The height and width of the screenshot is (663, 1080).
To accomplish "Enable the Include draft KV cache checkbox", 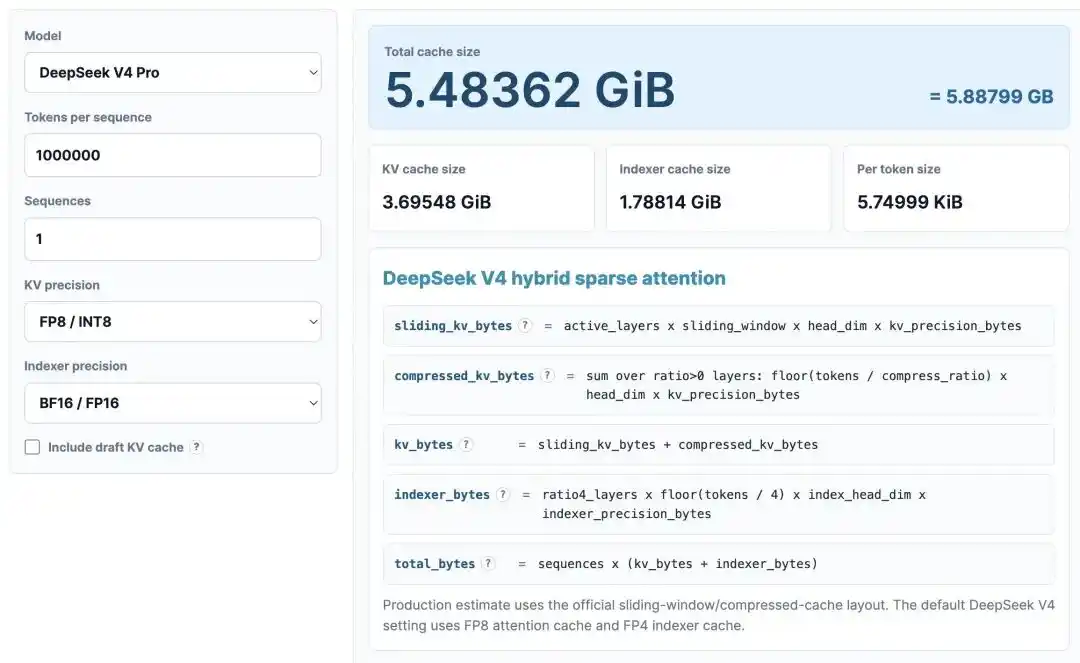I will point(32,447).
